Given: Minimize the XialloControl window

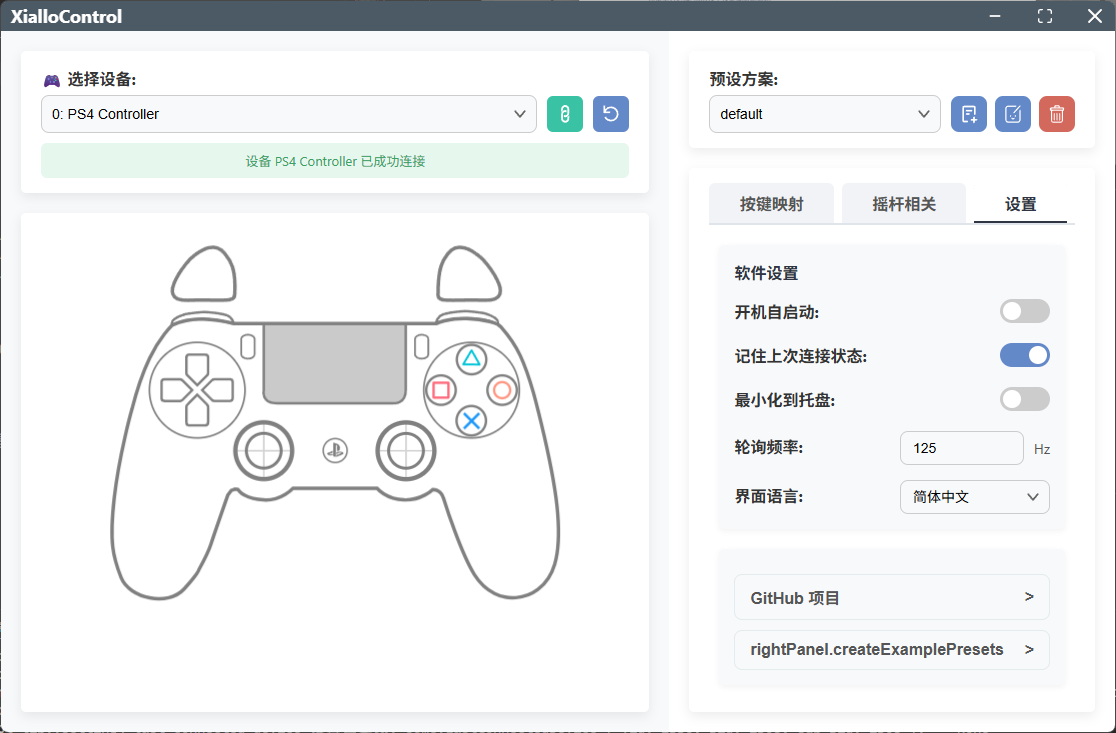Looking at the screenshot, I should 995,16.
